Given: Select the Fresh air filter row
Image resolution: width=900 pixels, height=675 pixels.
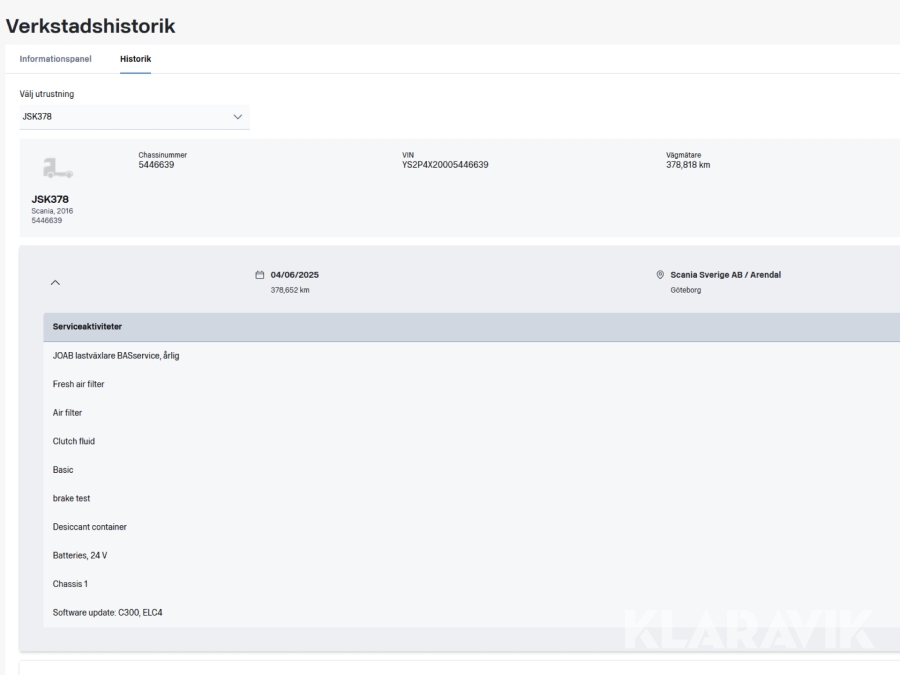Looking at the screenshot, I should click(x=78, y=384).
